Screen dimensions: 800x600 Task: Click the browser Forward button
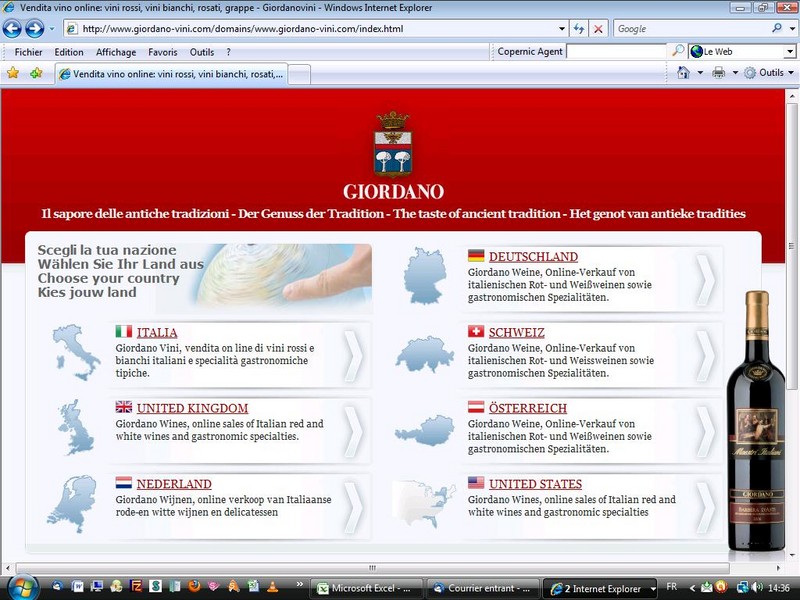[x=35, y=29]
